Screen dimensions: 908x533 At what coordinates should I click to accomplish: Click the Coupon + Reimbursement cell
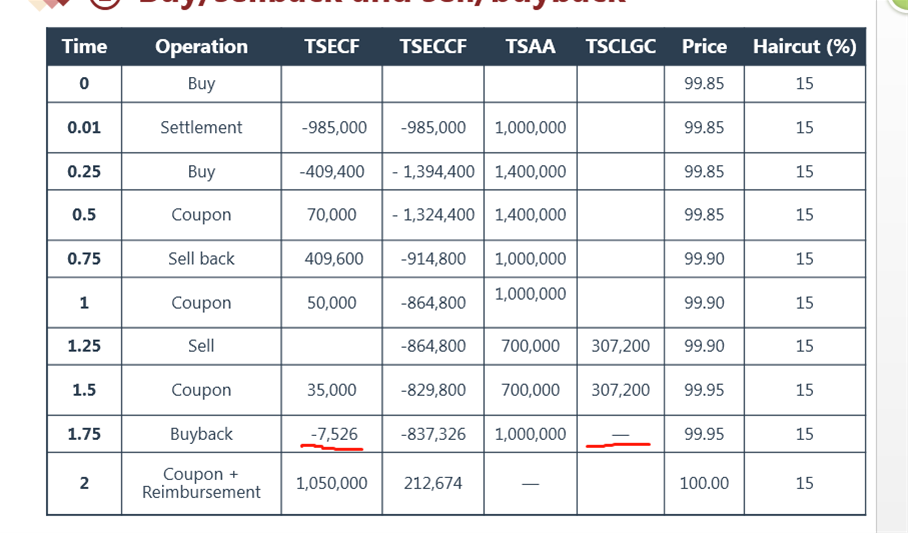[202, 483]
